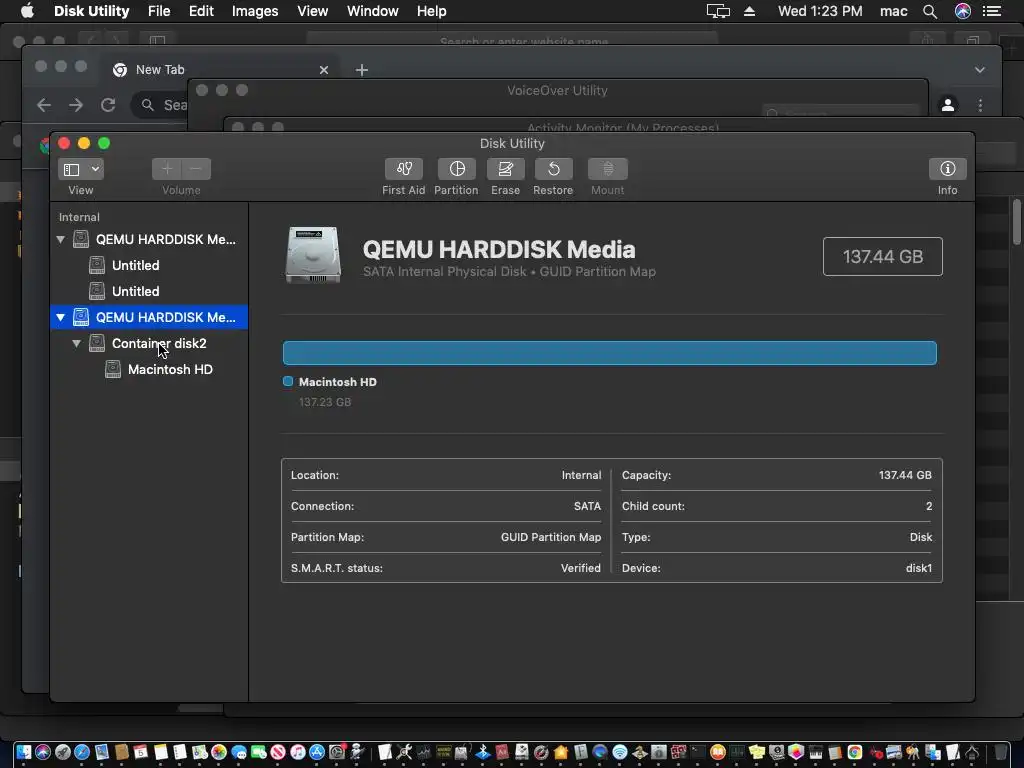
Task: Open App Store from the Dock
Action: (x=317, y=752)
